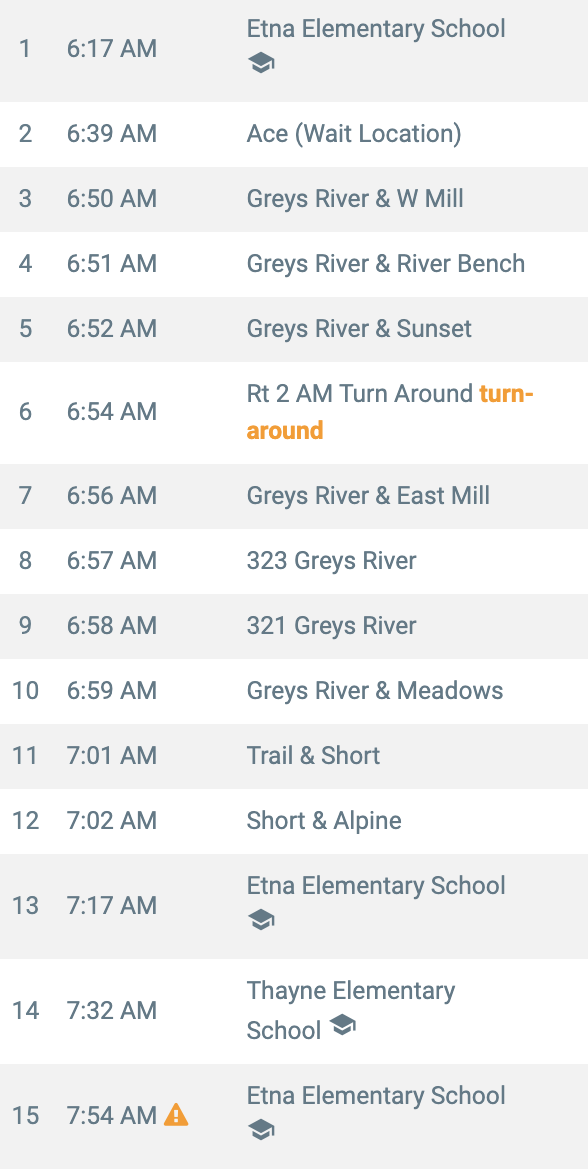Select the Ace (Wait Location) stop
The height and width of the screenshot is (1172, 588).
(x=294, y=134)
